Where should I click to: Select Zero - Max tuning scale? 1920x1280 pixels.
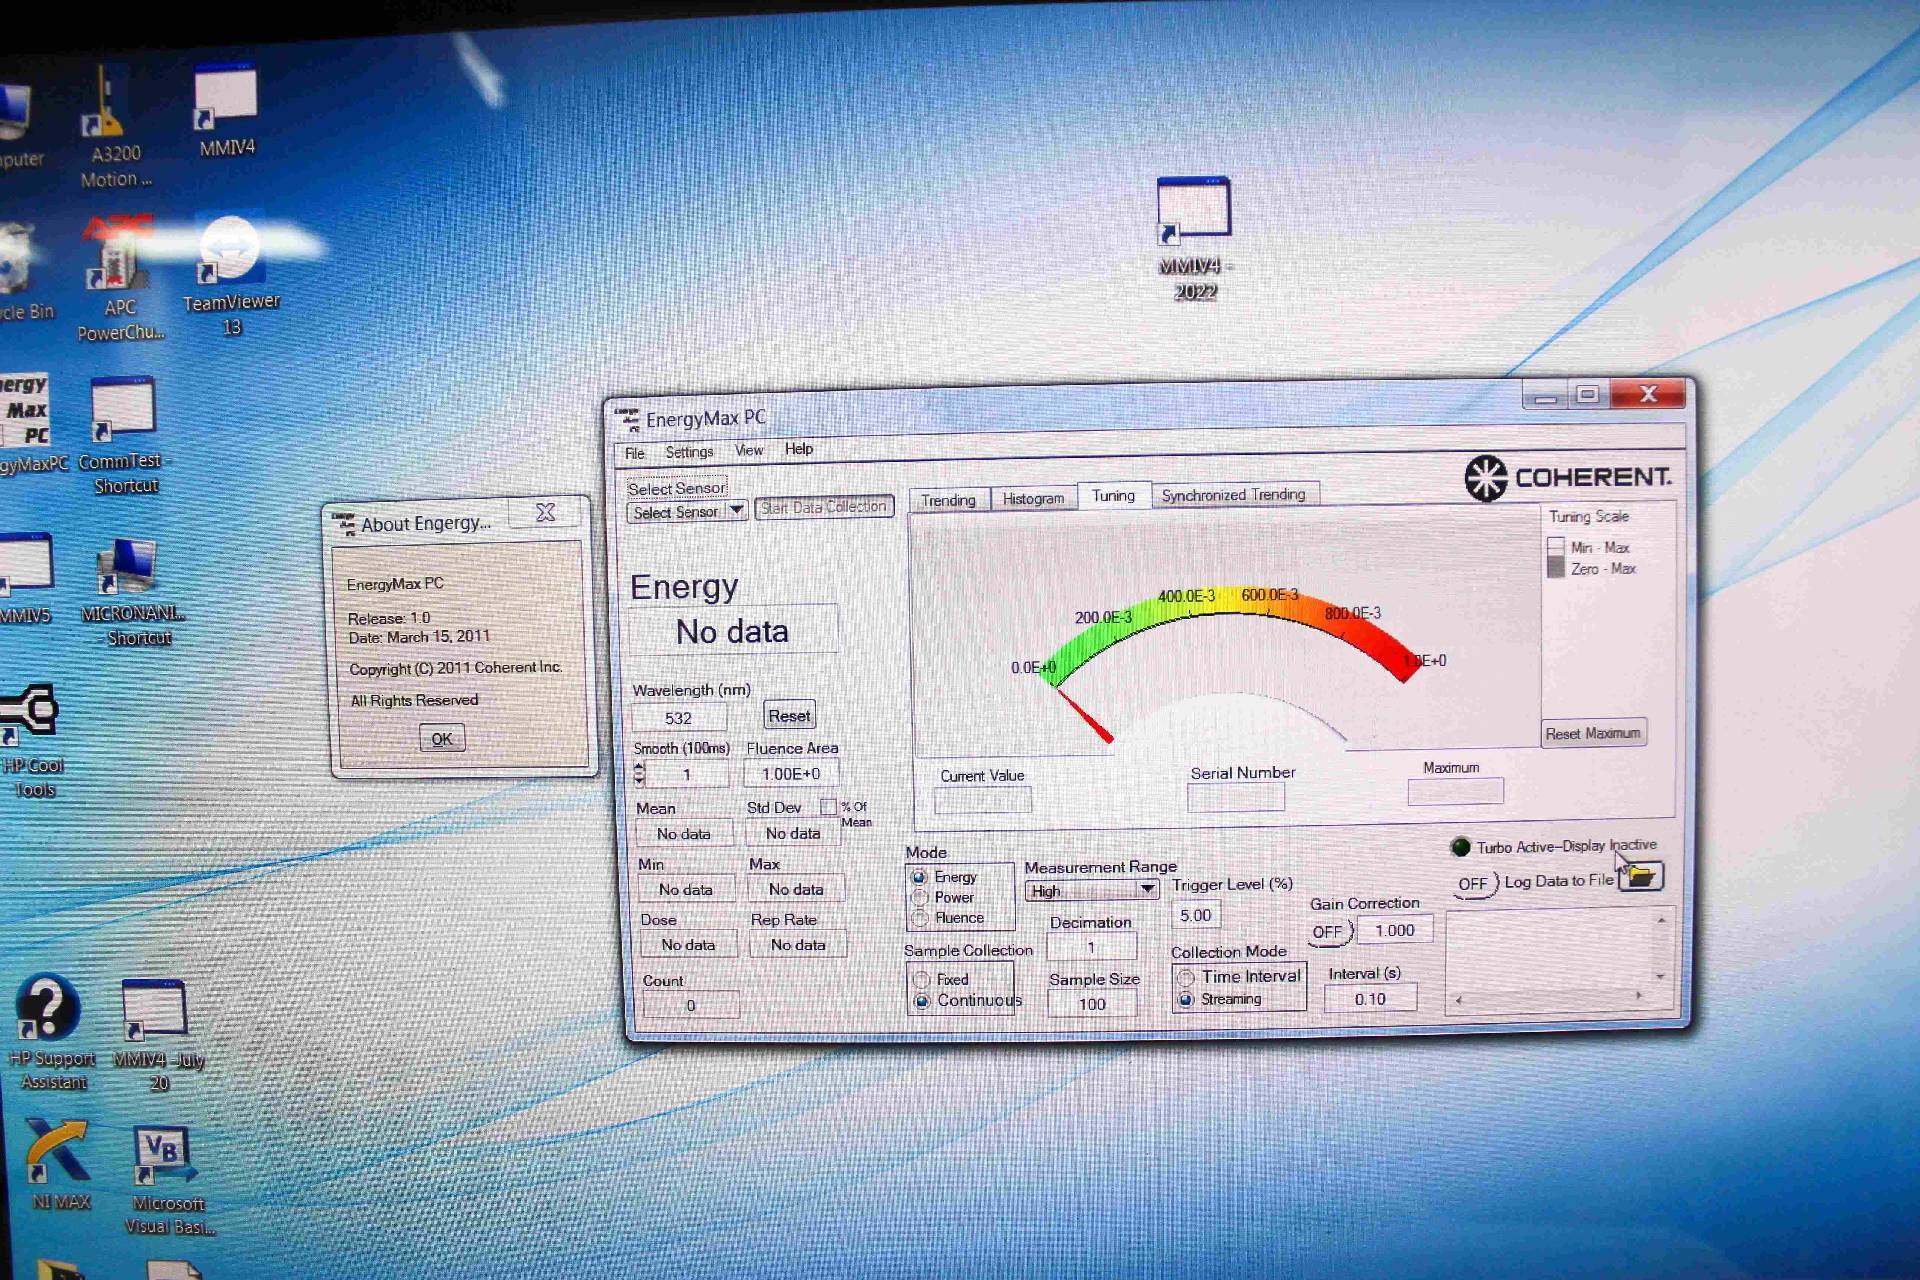(1555, 567)
